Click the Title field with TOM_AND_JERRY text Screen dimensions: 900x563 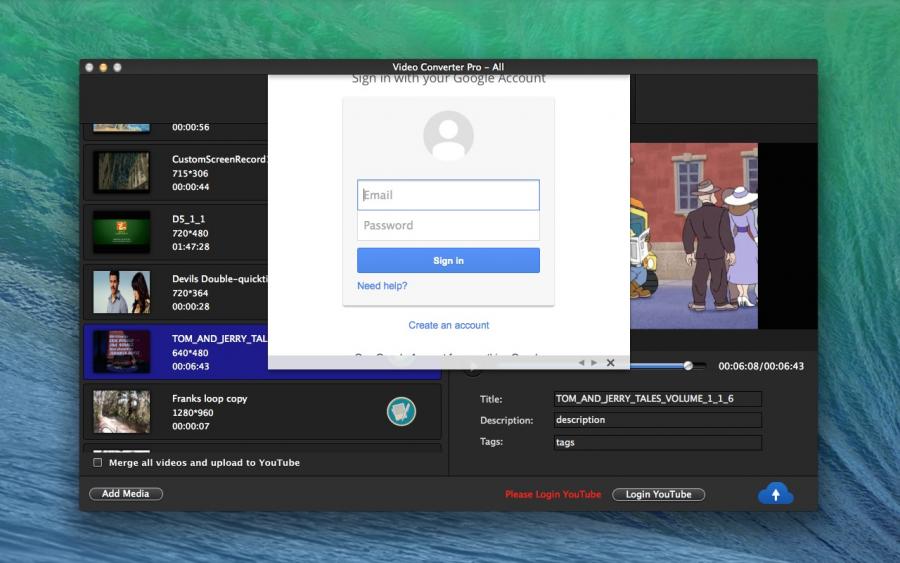tap(658, 398)
